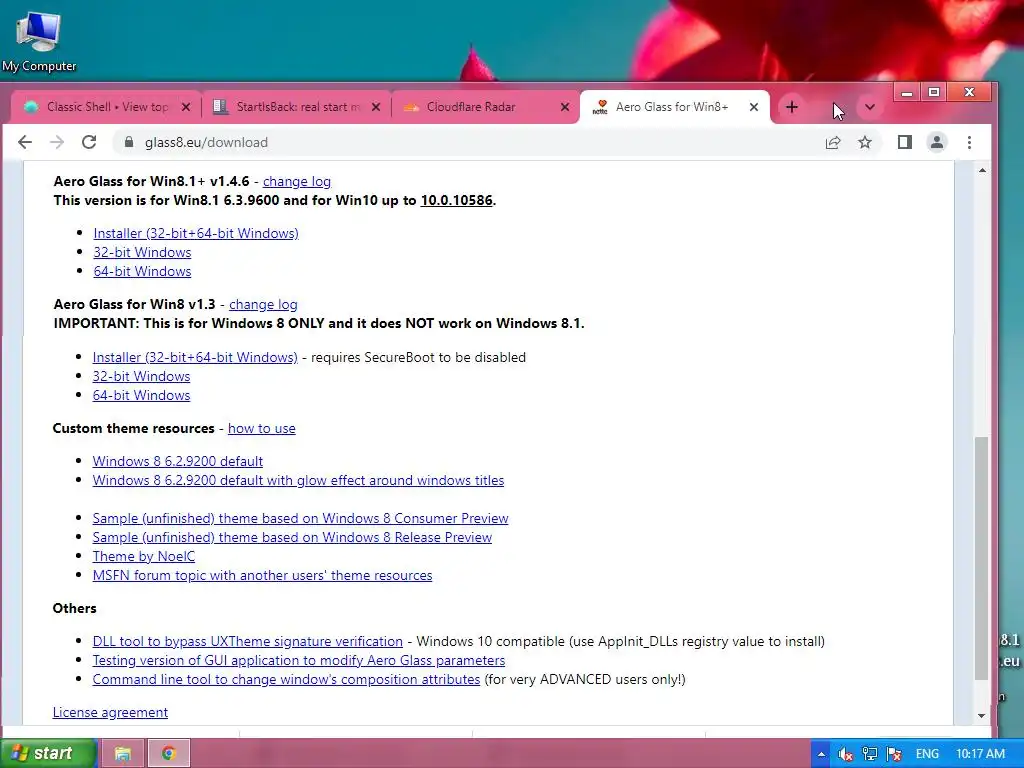Open the Windows start menu
The height and width of the screenshot is (768, 1024).
48,753
